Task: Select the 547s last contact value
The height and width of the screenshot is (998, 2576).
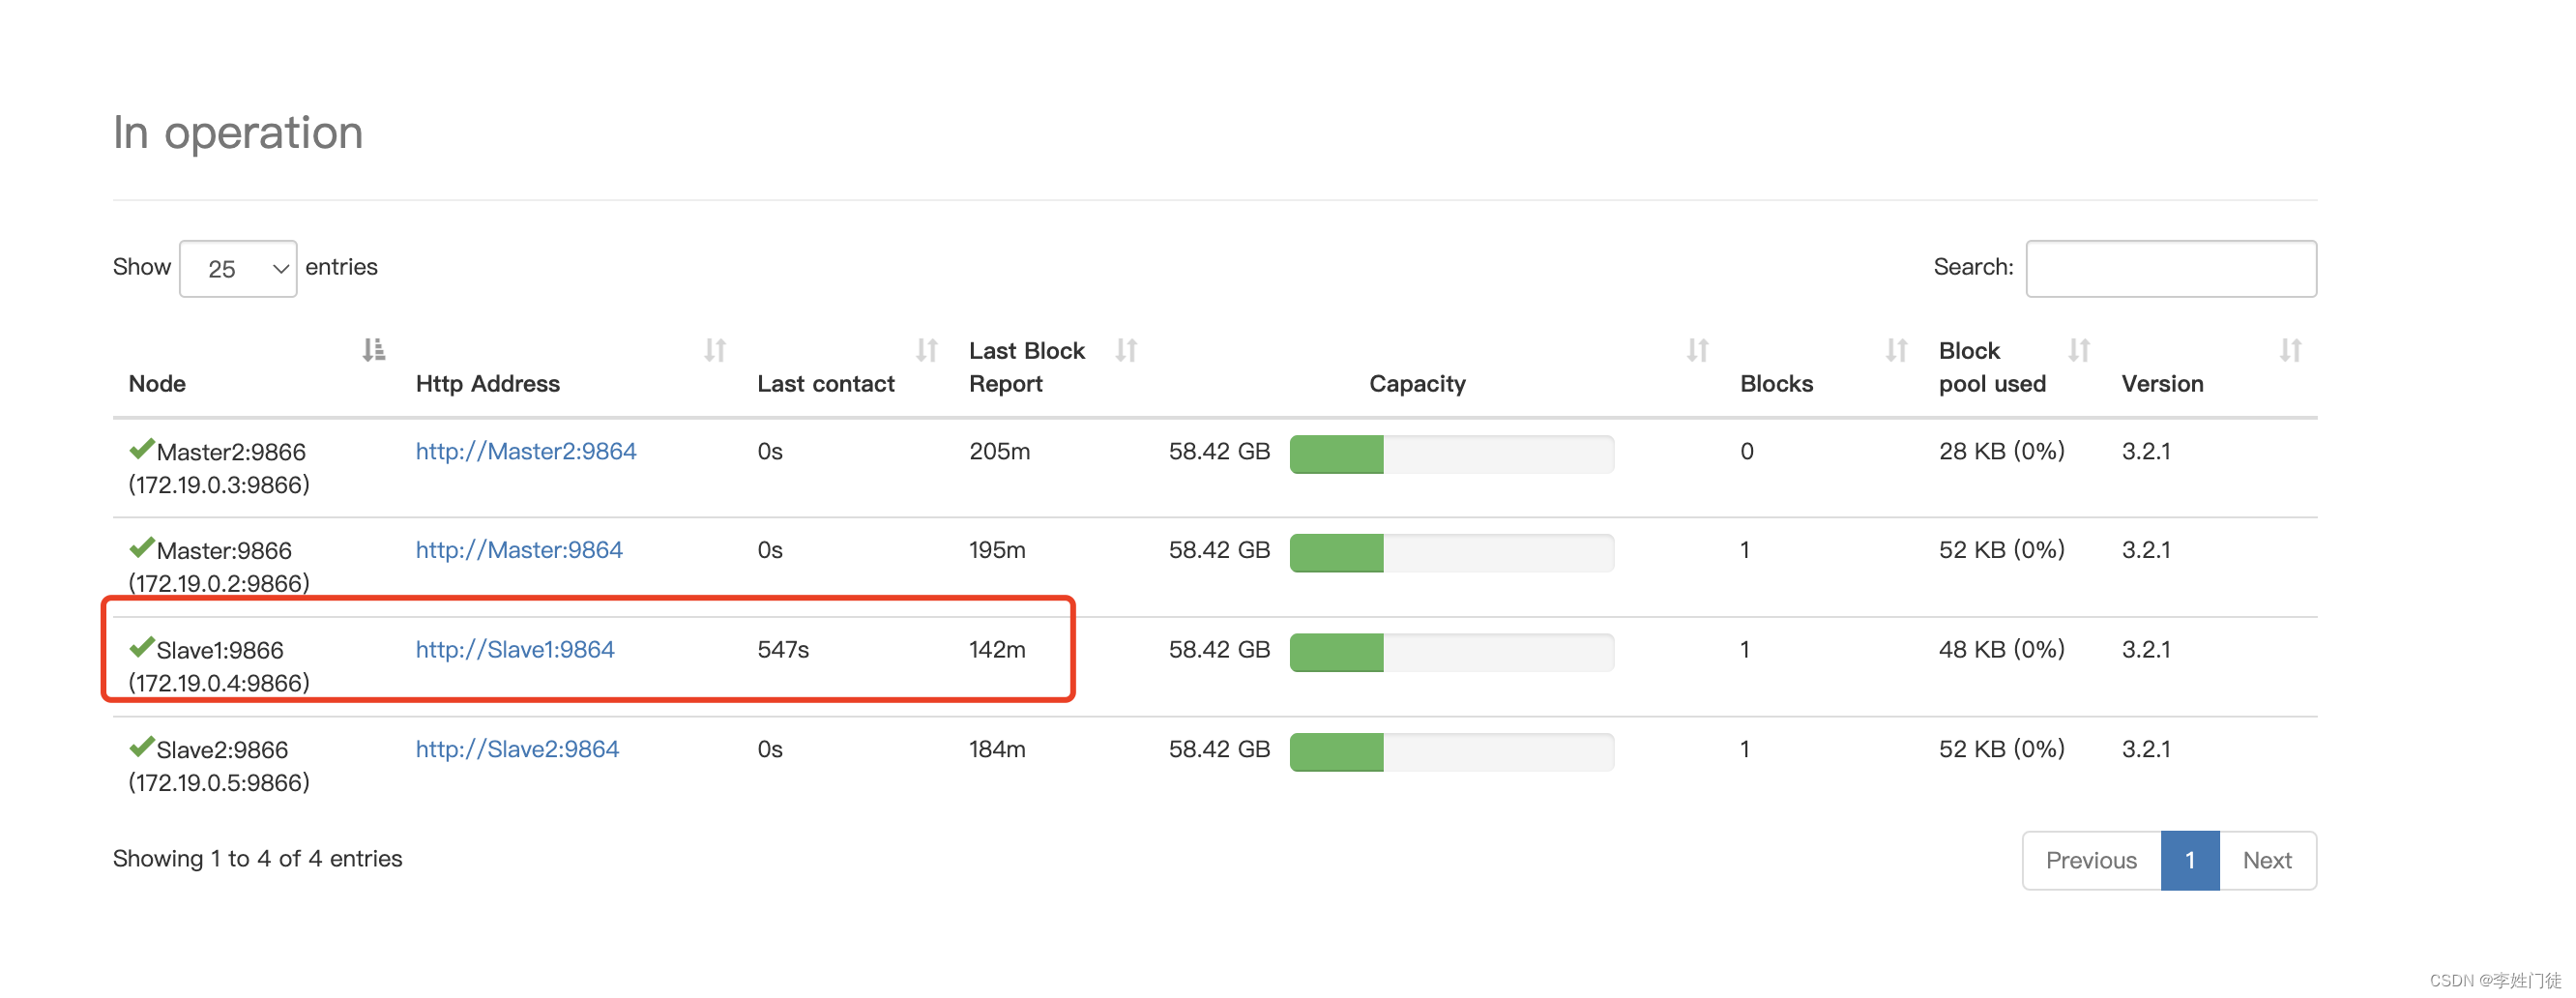Action: pos(783,650)
